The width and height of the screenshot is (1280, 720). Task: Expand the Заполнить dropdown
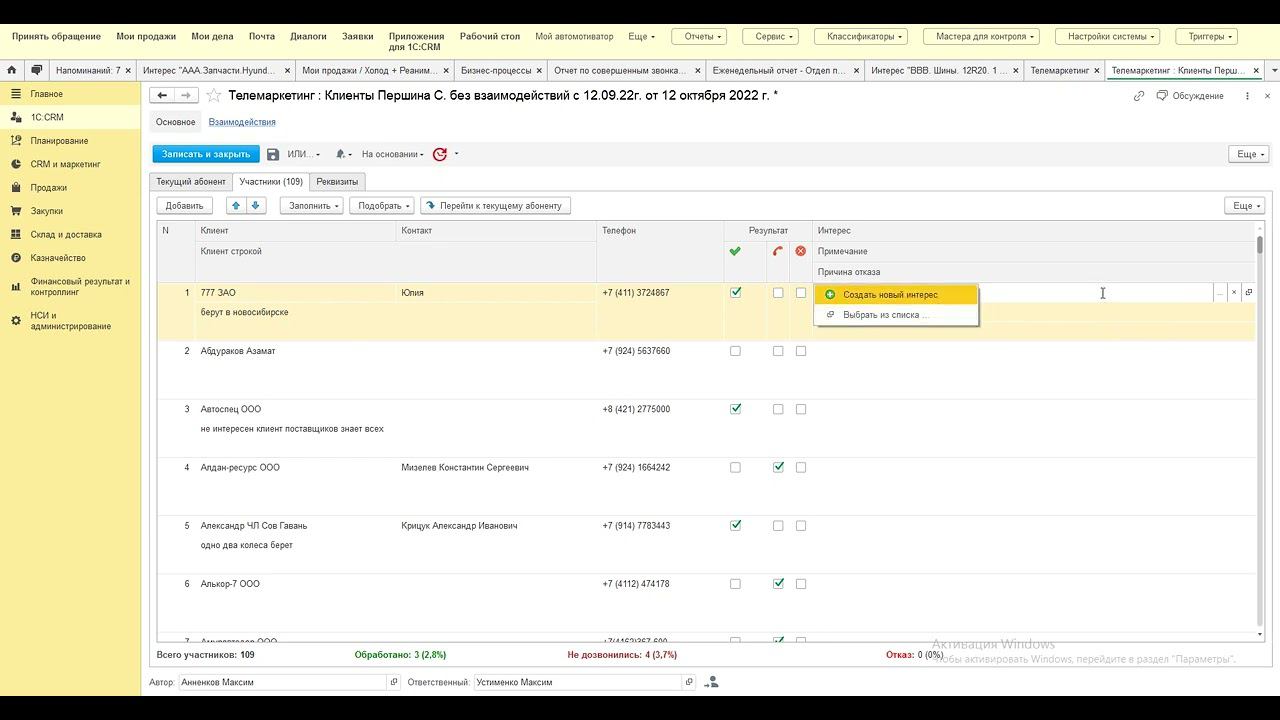(311, 205)
